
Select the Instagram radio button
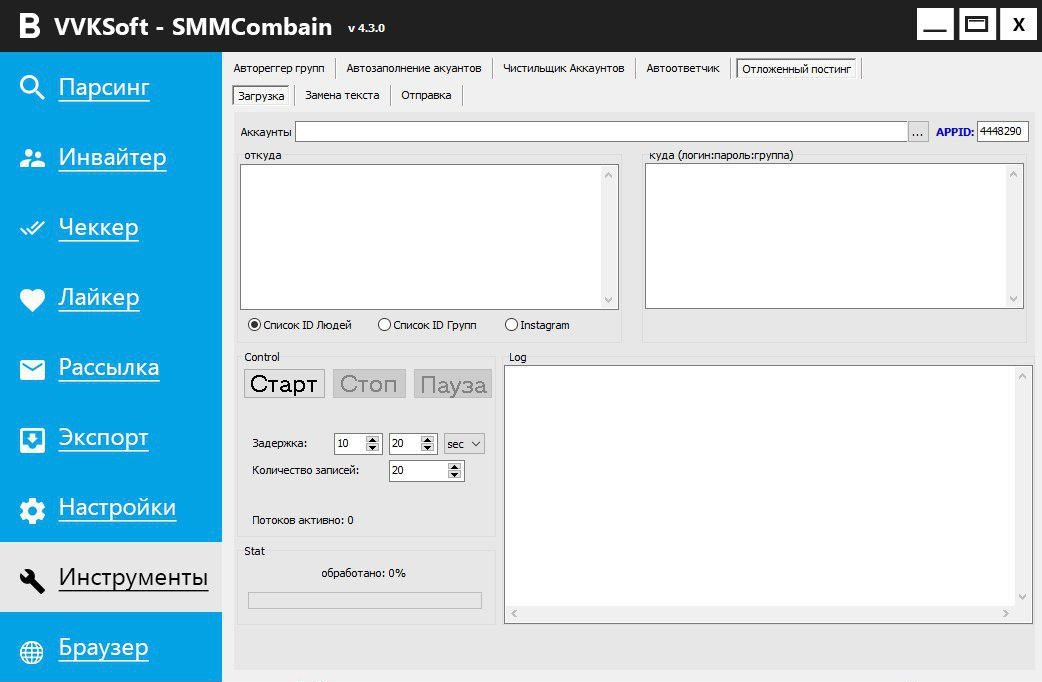[511, 325]
